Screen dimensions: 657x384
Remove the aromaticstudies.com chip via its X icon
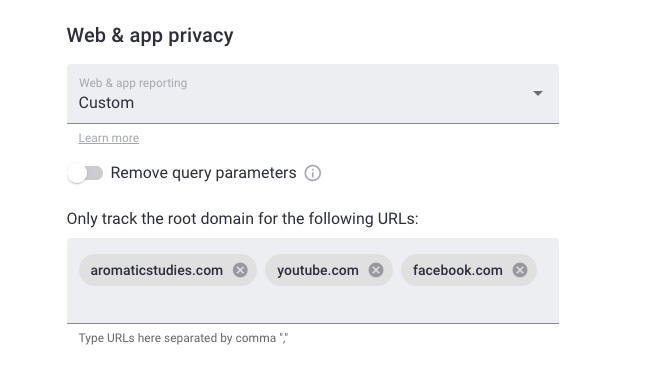click(240, 270)
